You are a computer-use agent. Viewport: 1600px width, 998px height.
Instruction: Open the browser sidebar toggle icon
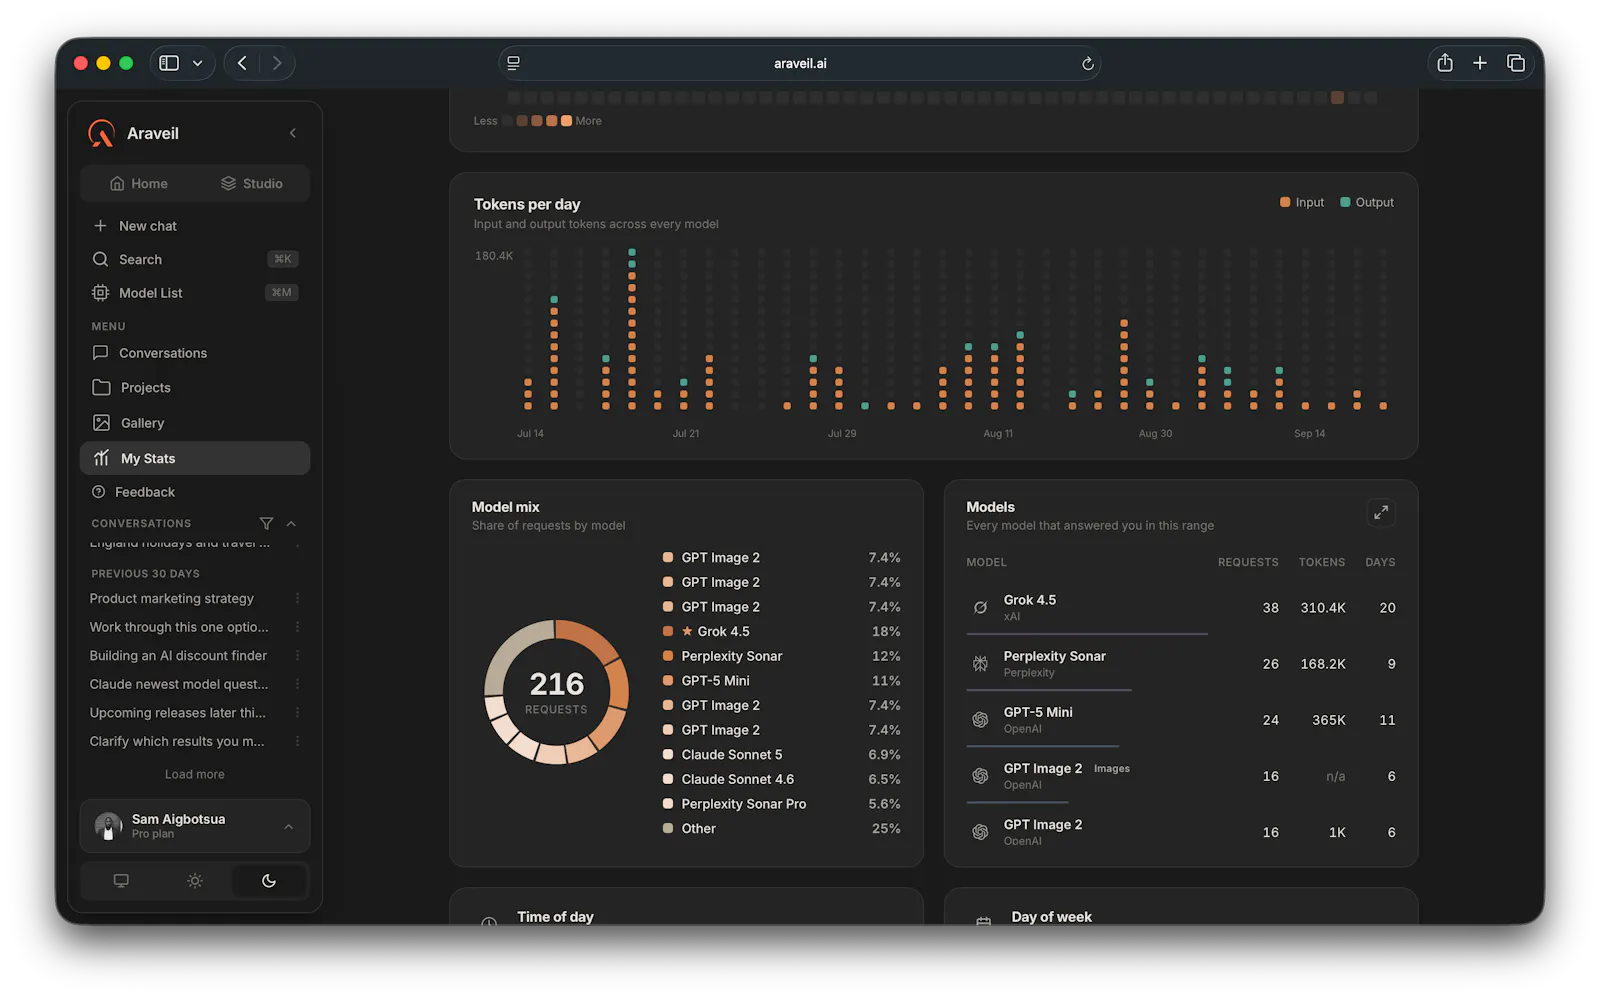[x=169, y=63]
